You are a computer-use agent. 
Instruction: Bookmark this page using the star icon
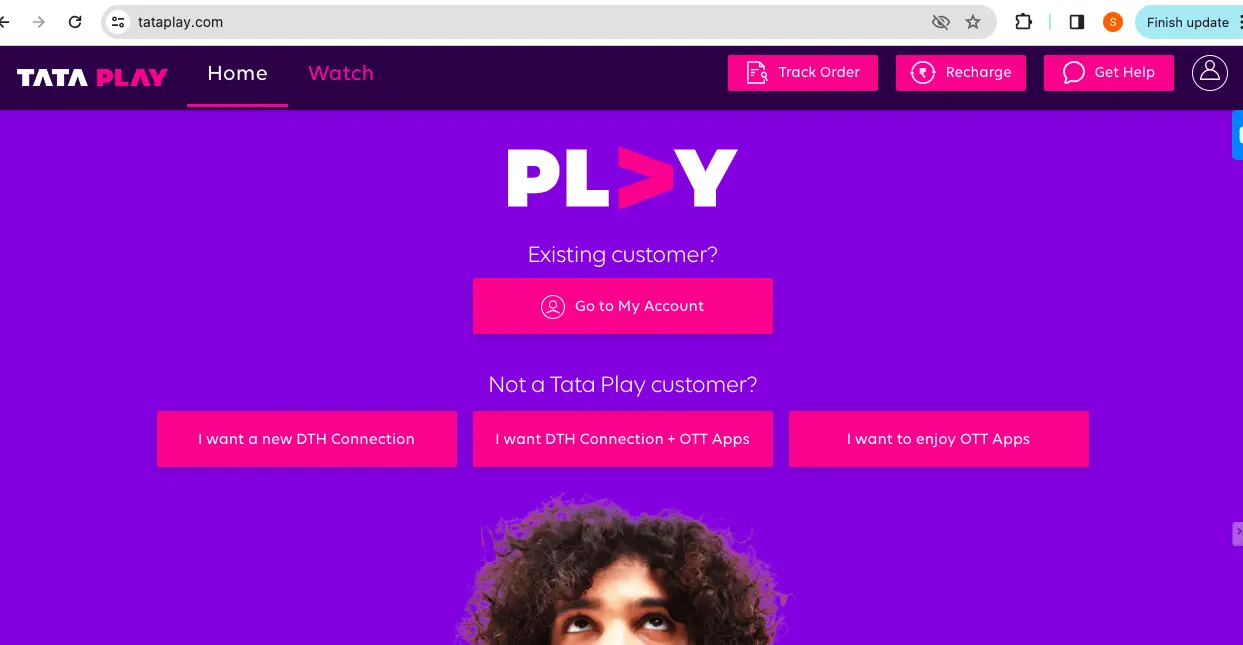point(973,22)
